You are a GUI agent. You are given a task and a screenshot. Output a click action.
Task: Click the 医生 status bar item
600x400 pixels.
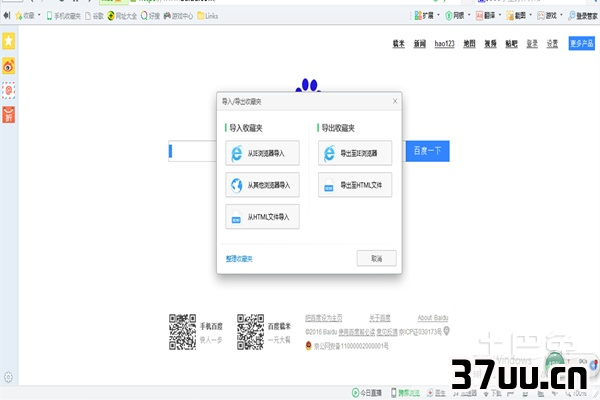(437, 393)
